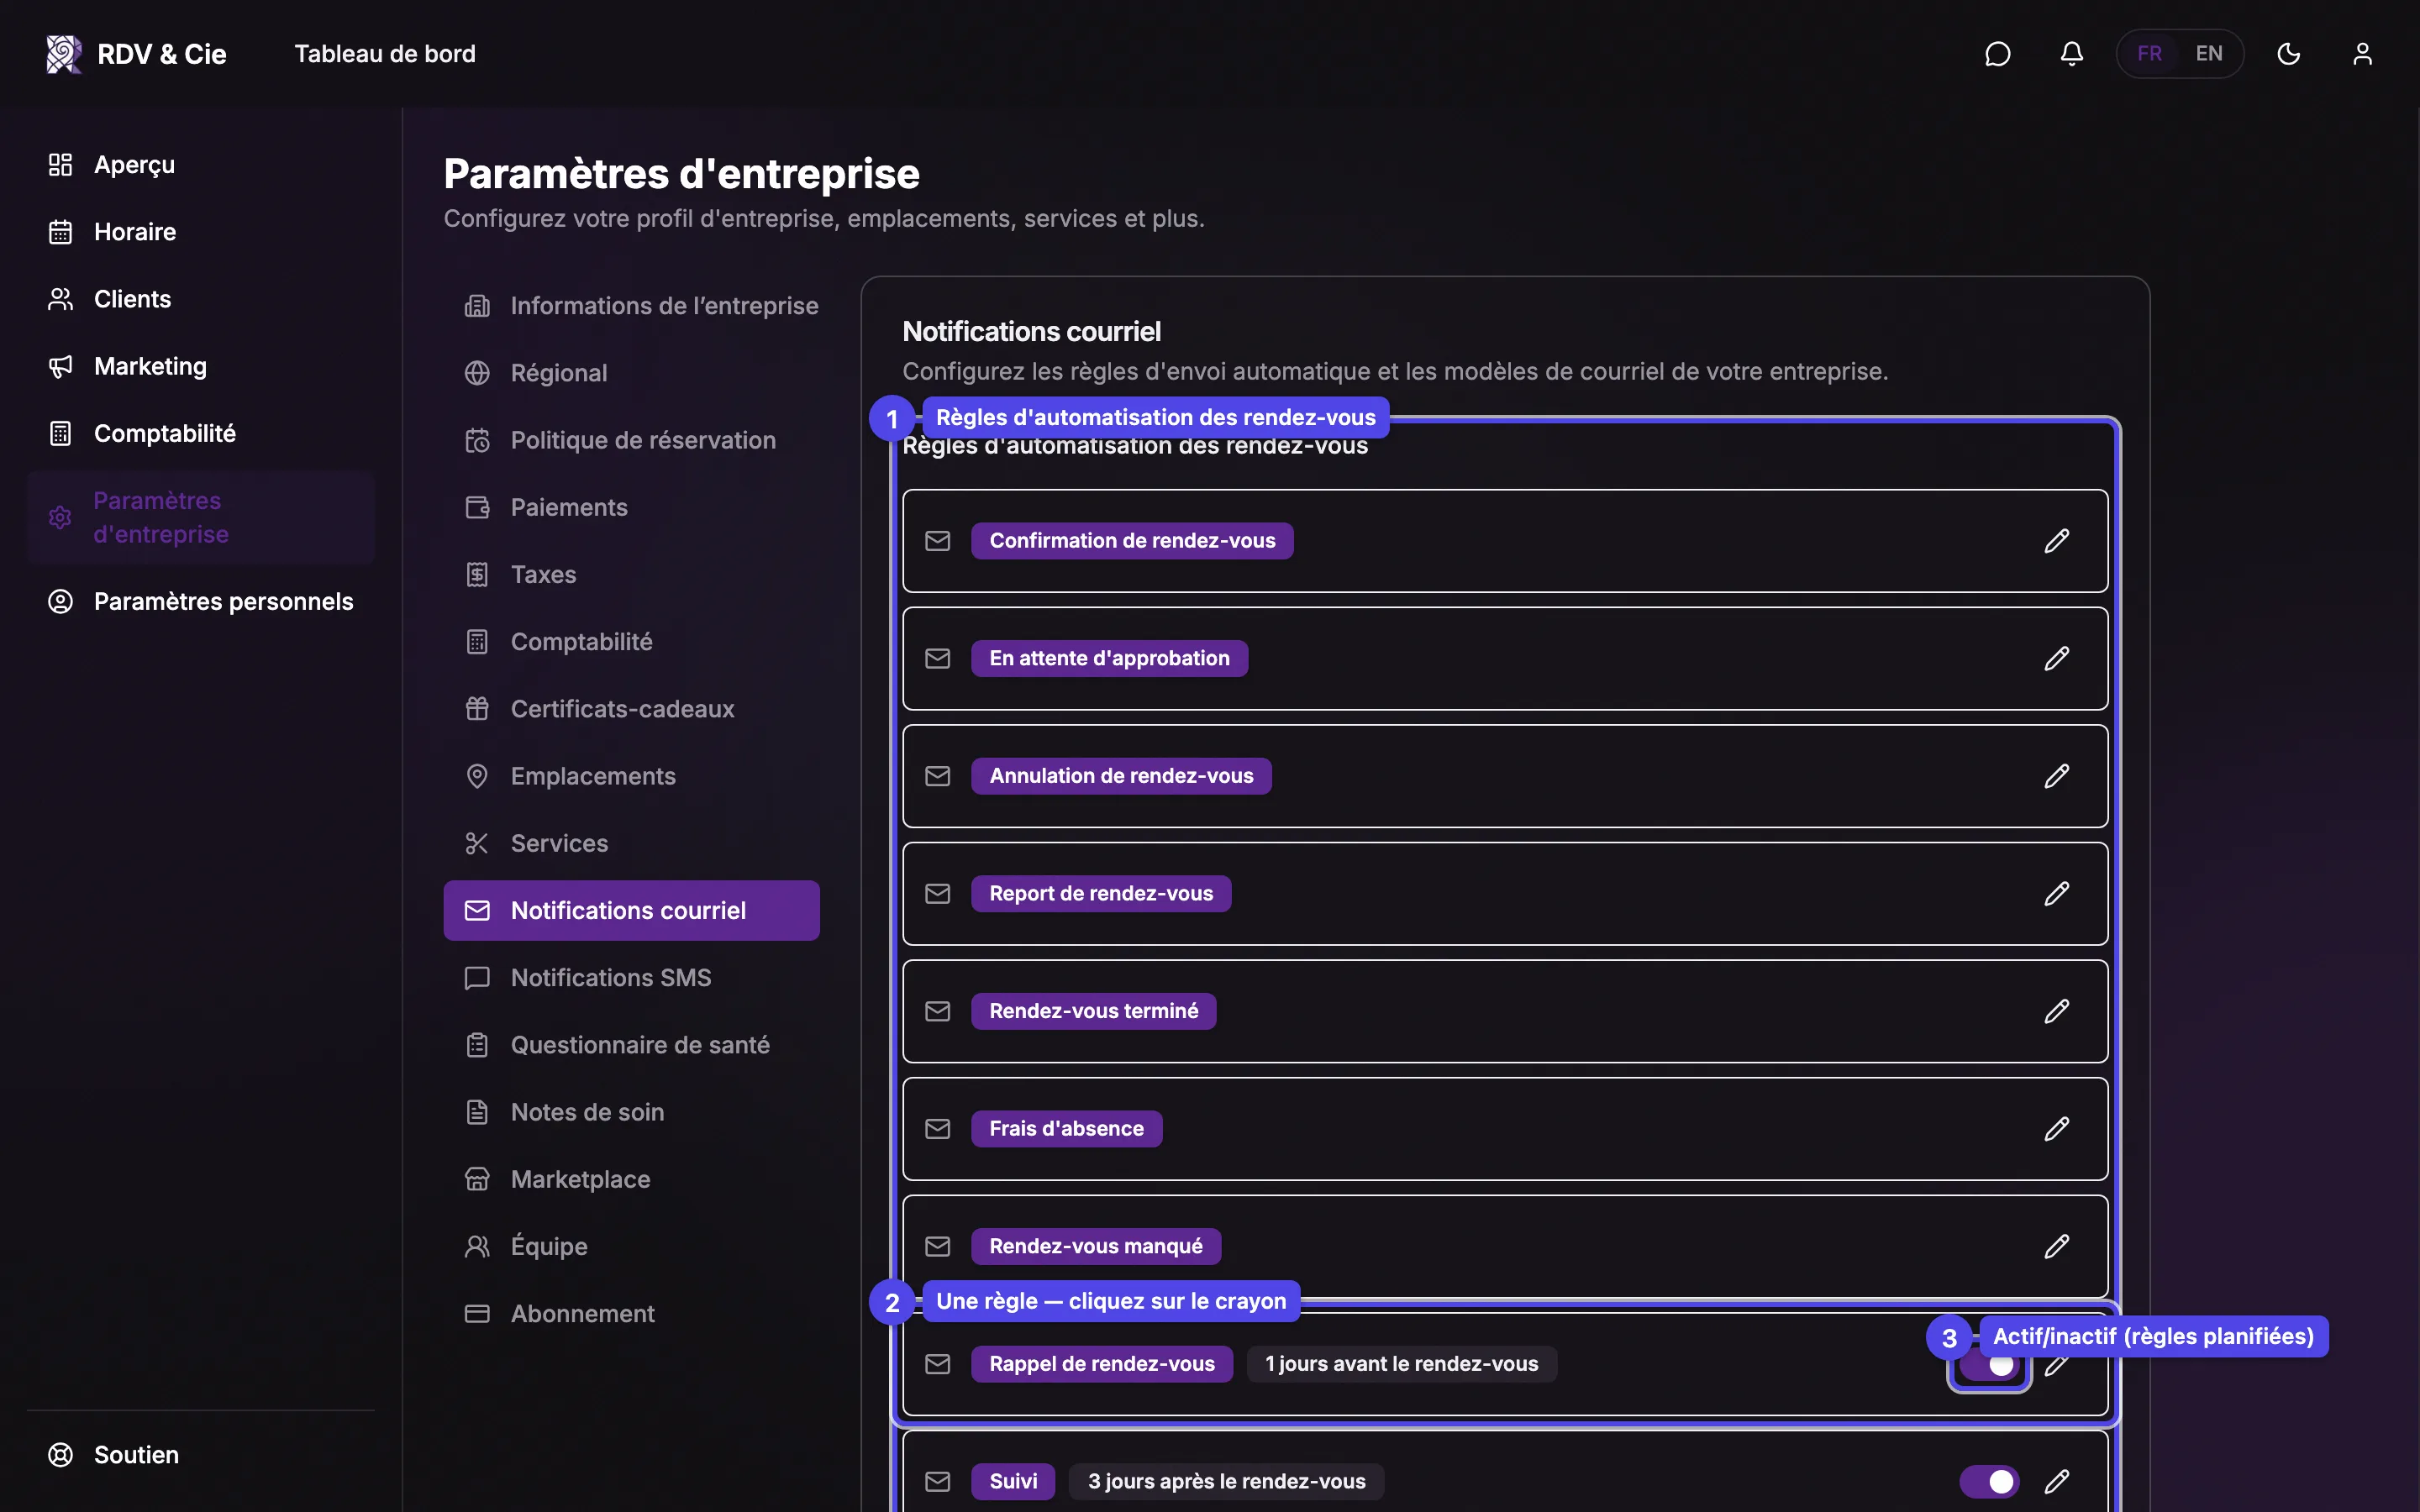Edit the Annulation de rendez-vous rule
Screen dimensions: 2420x1512
[2056, 776]
